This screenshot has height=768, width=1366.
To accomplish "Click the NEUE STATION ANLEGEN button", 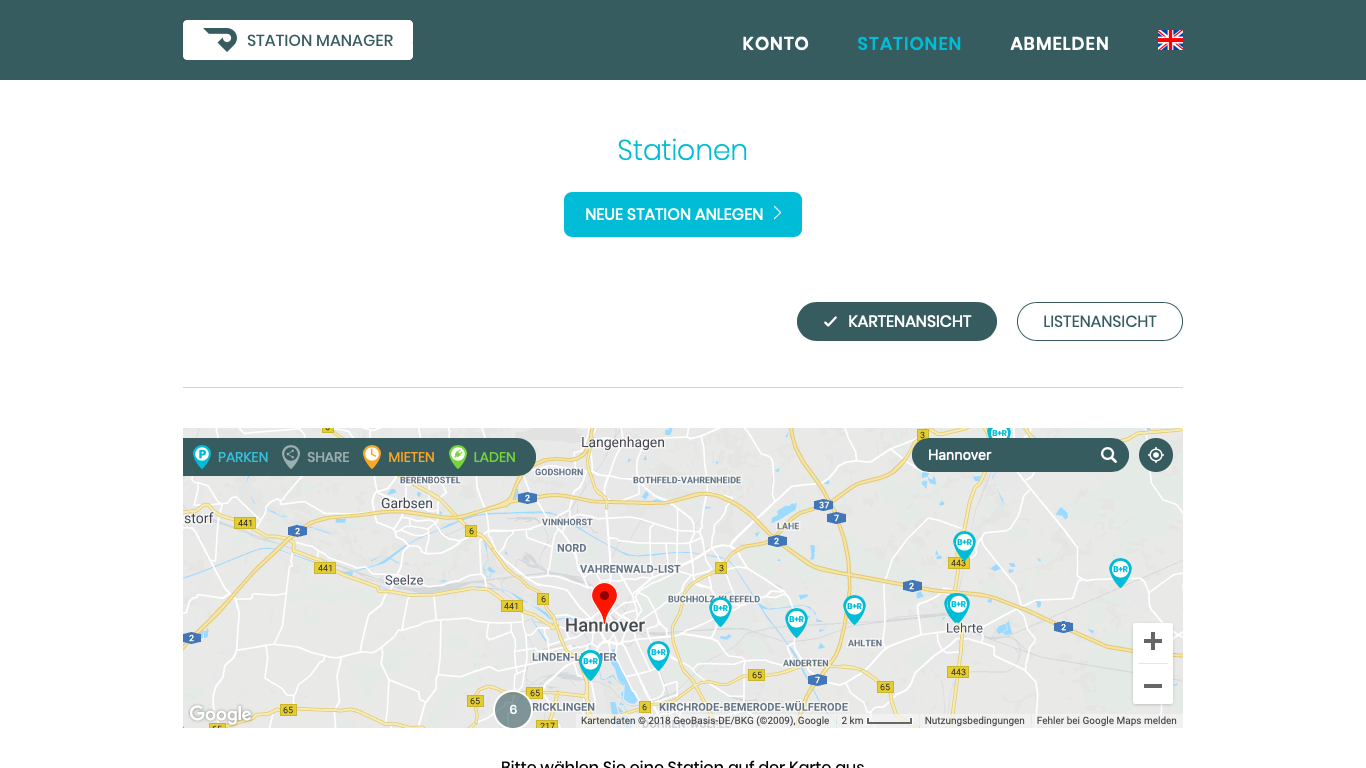I will coord(683,214).
